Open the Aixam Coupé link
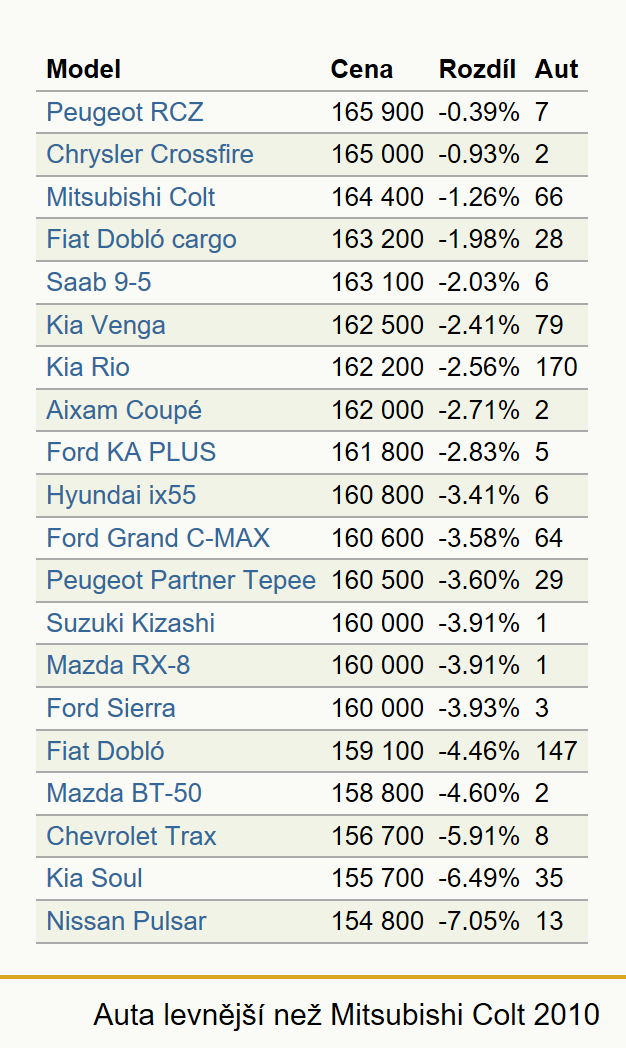Screen dimensions: 626x1048 coord(124,410)
